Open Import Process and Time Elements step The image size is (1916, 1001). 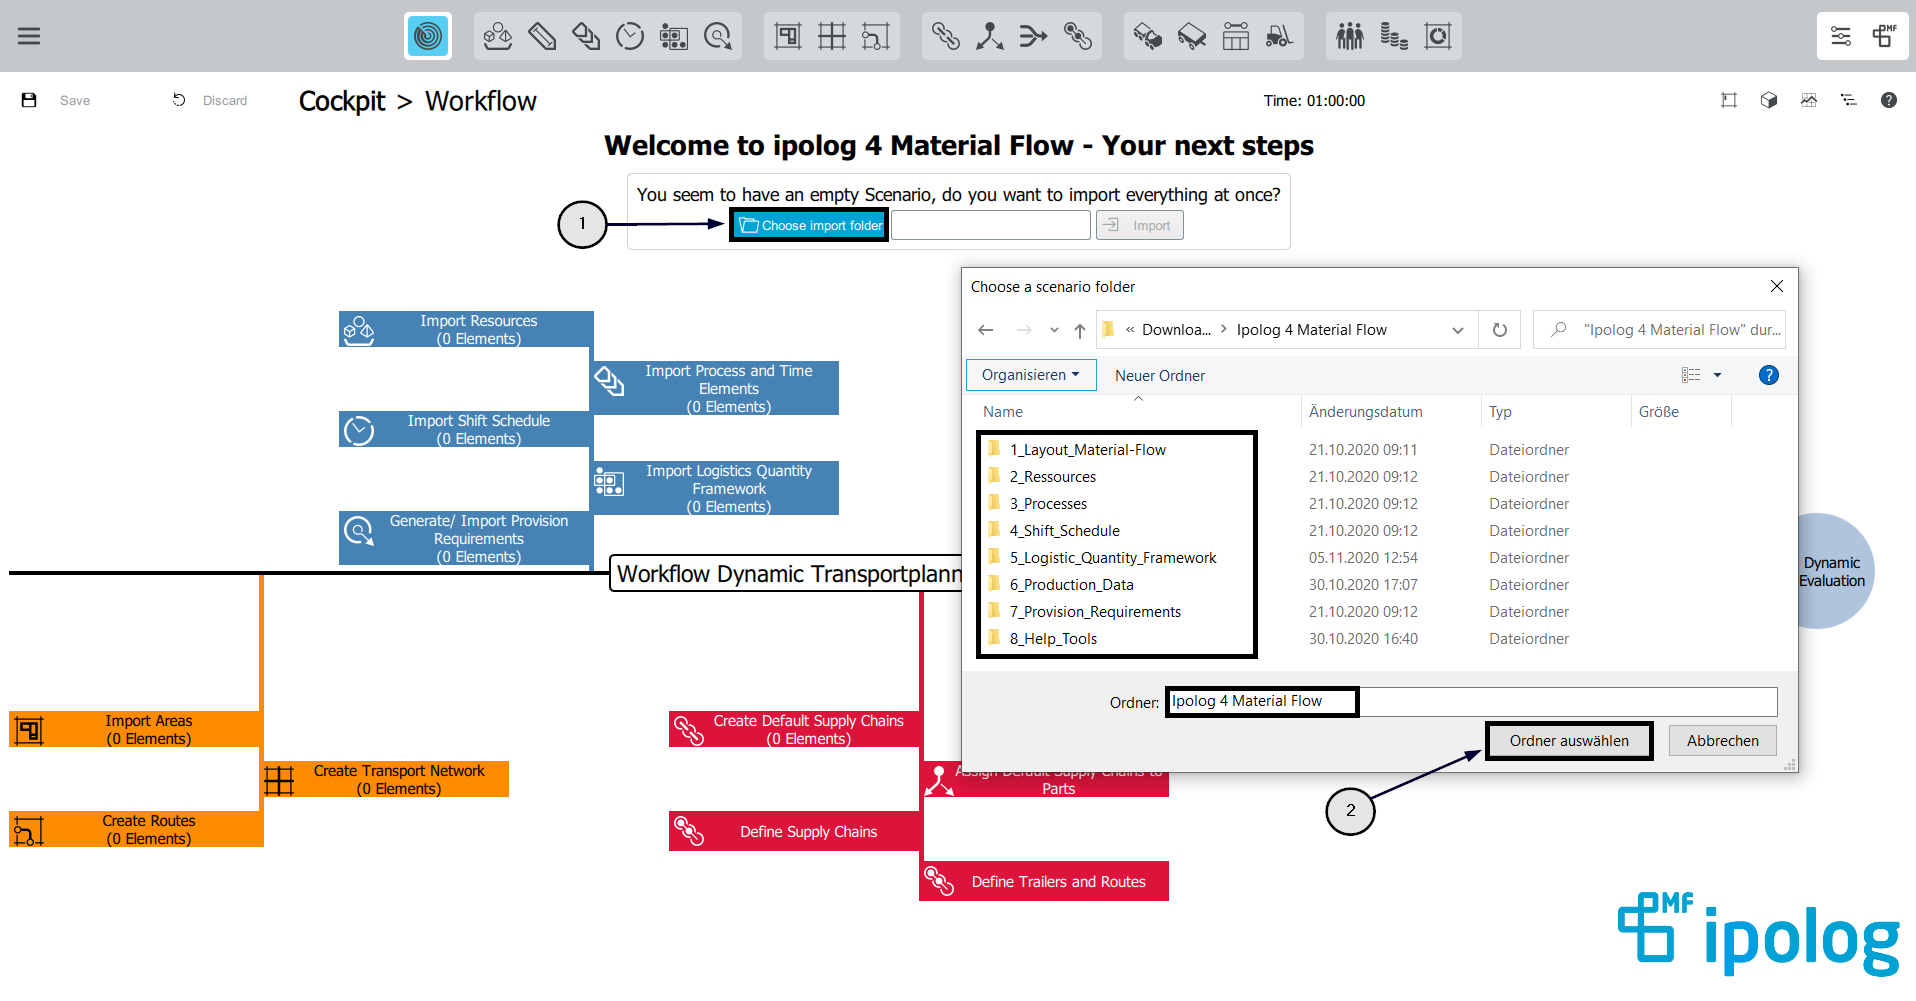[716, 388]
